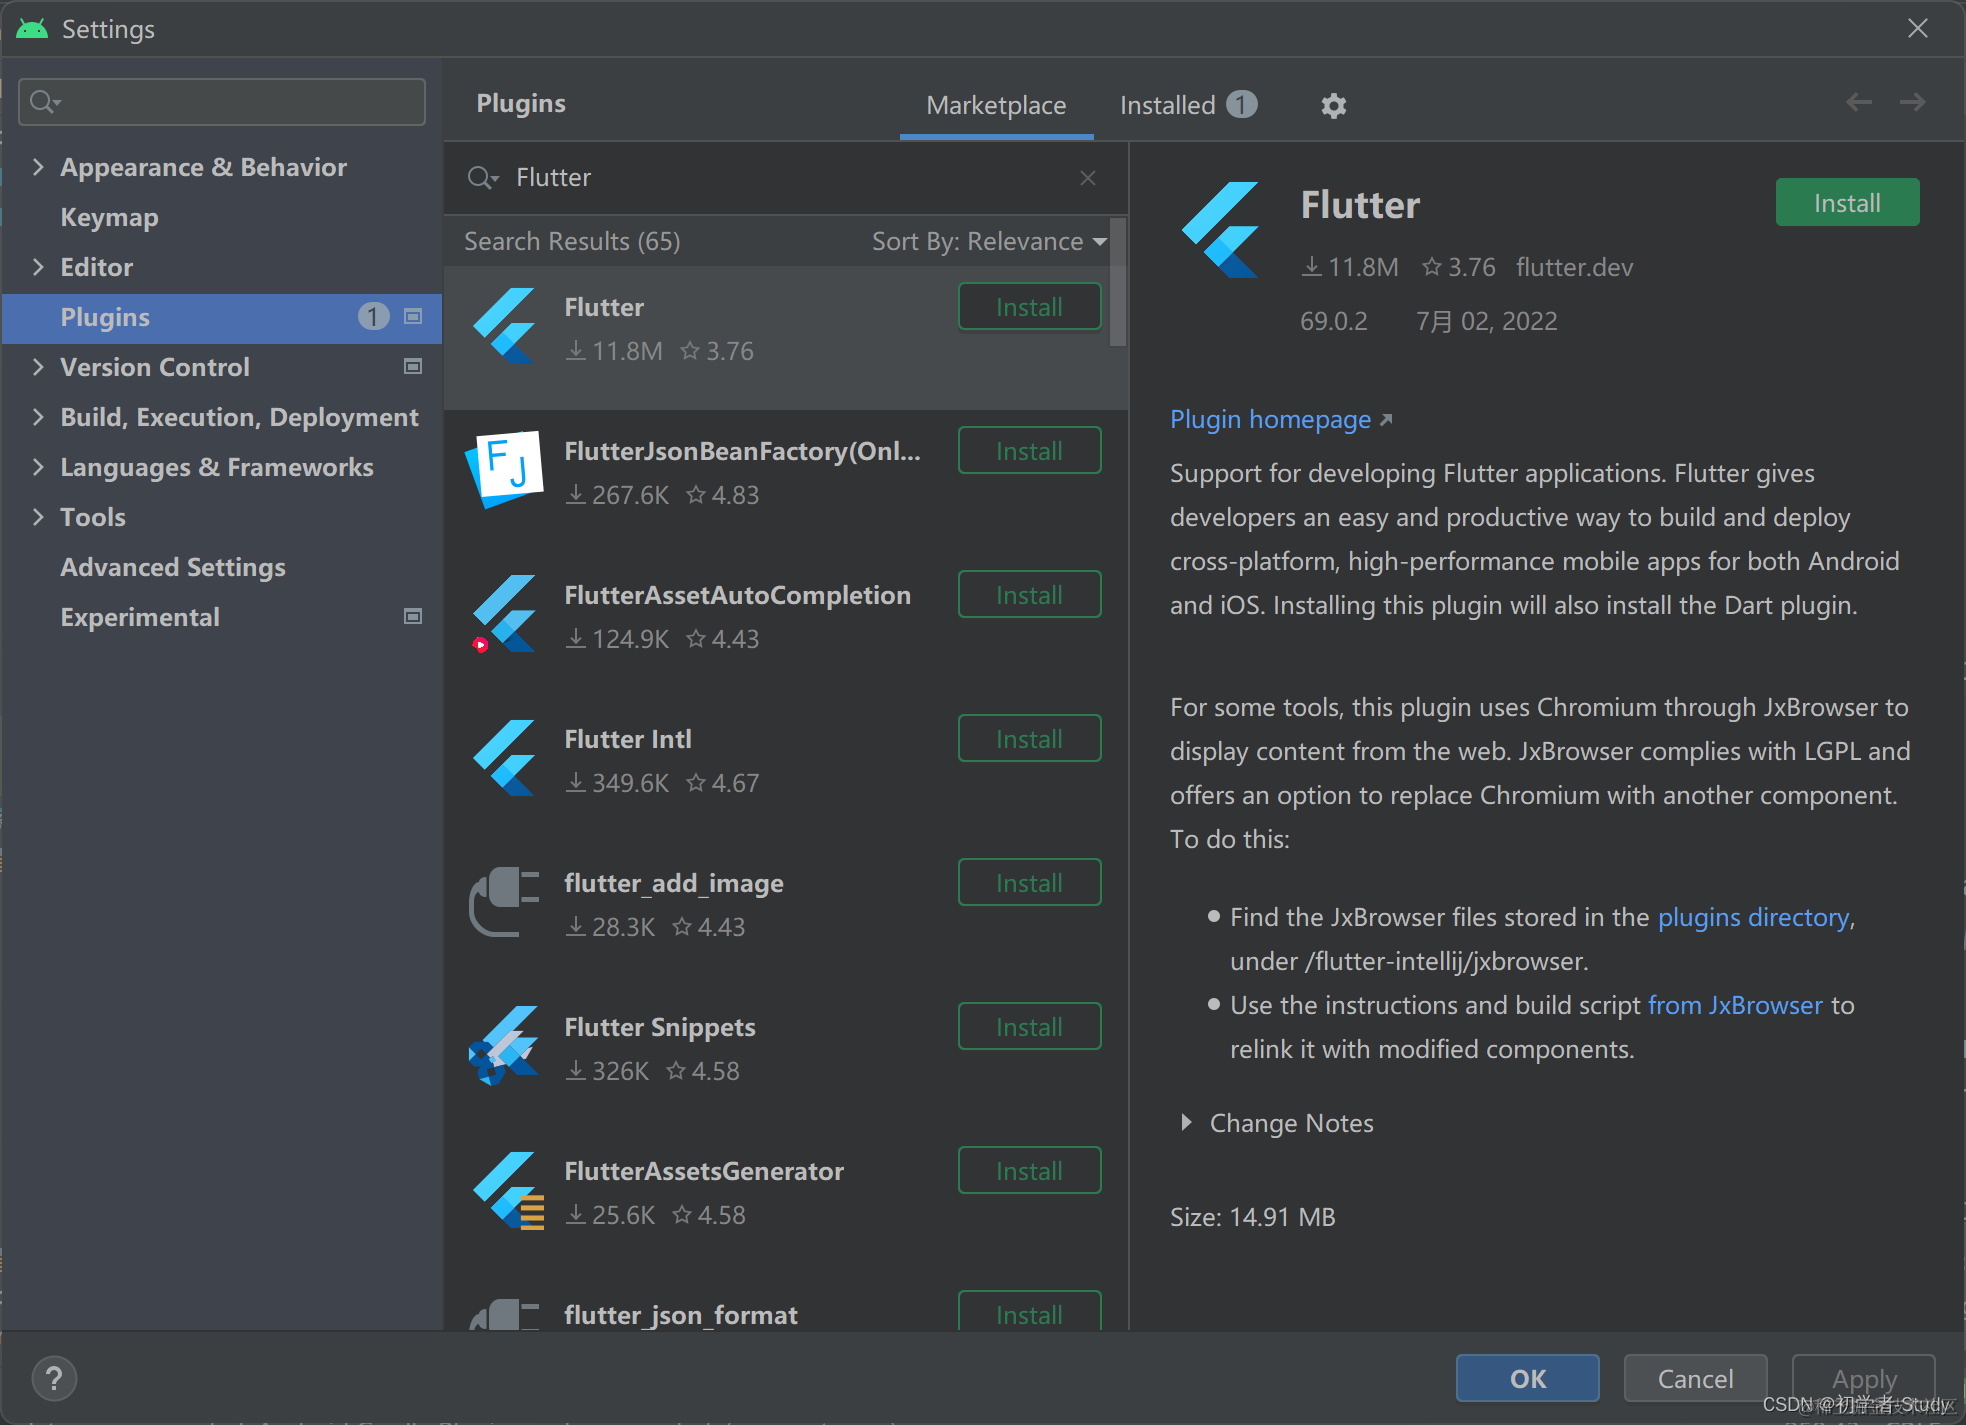This screenshot has height=1425, width=1966.
Task: Click the plugins settings gear icon
Action: 1333,105
